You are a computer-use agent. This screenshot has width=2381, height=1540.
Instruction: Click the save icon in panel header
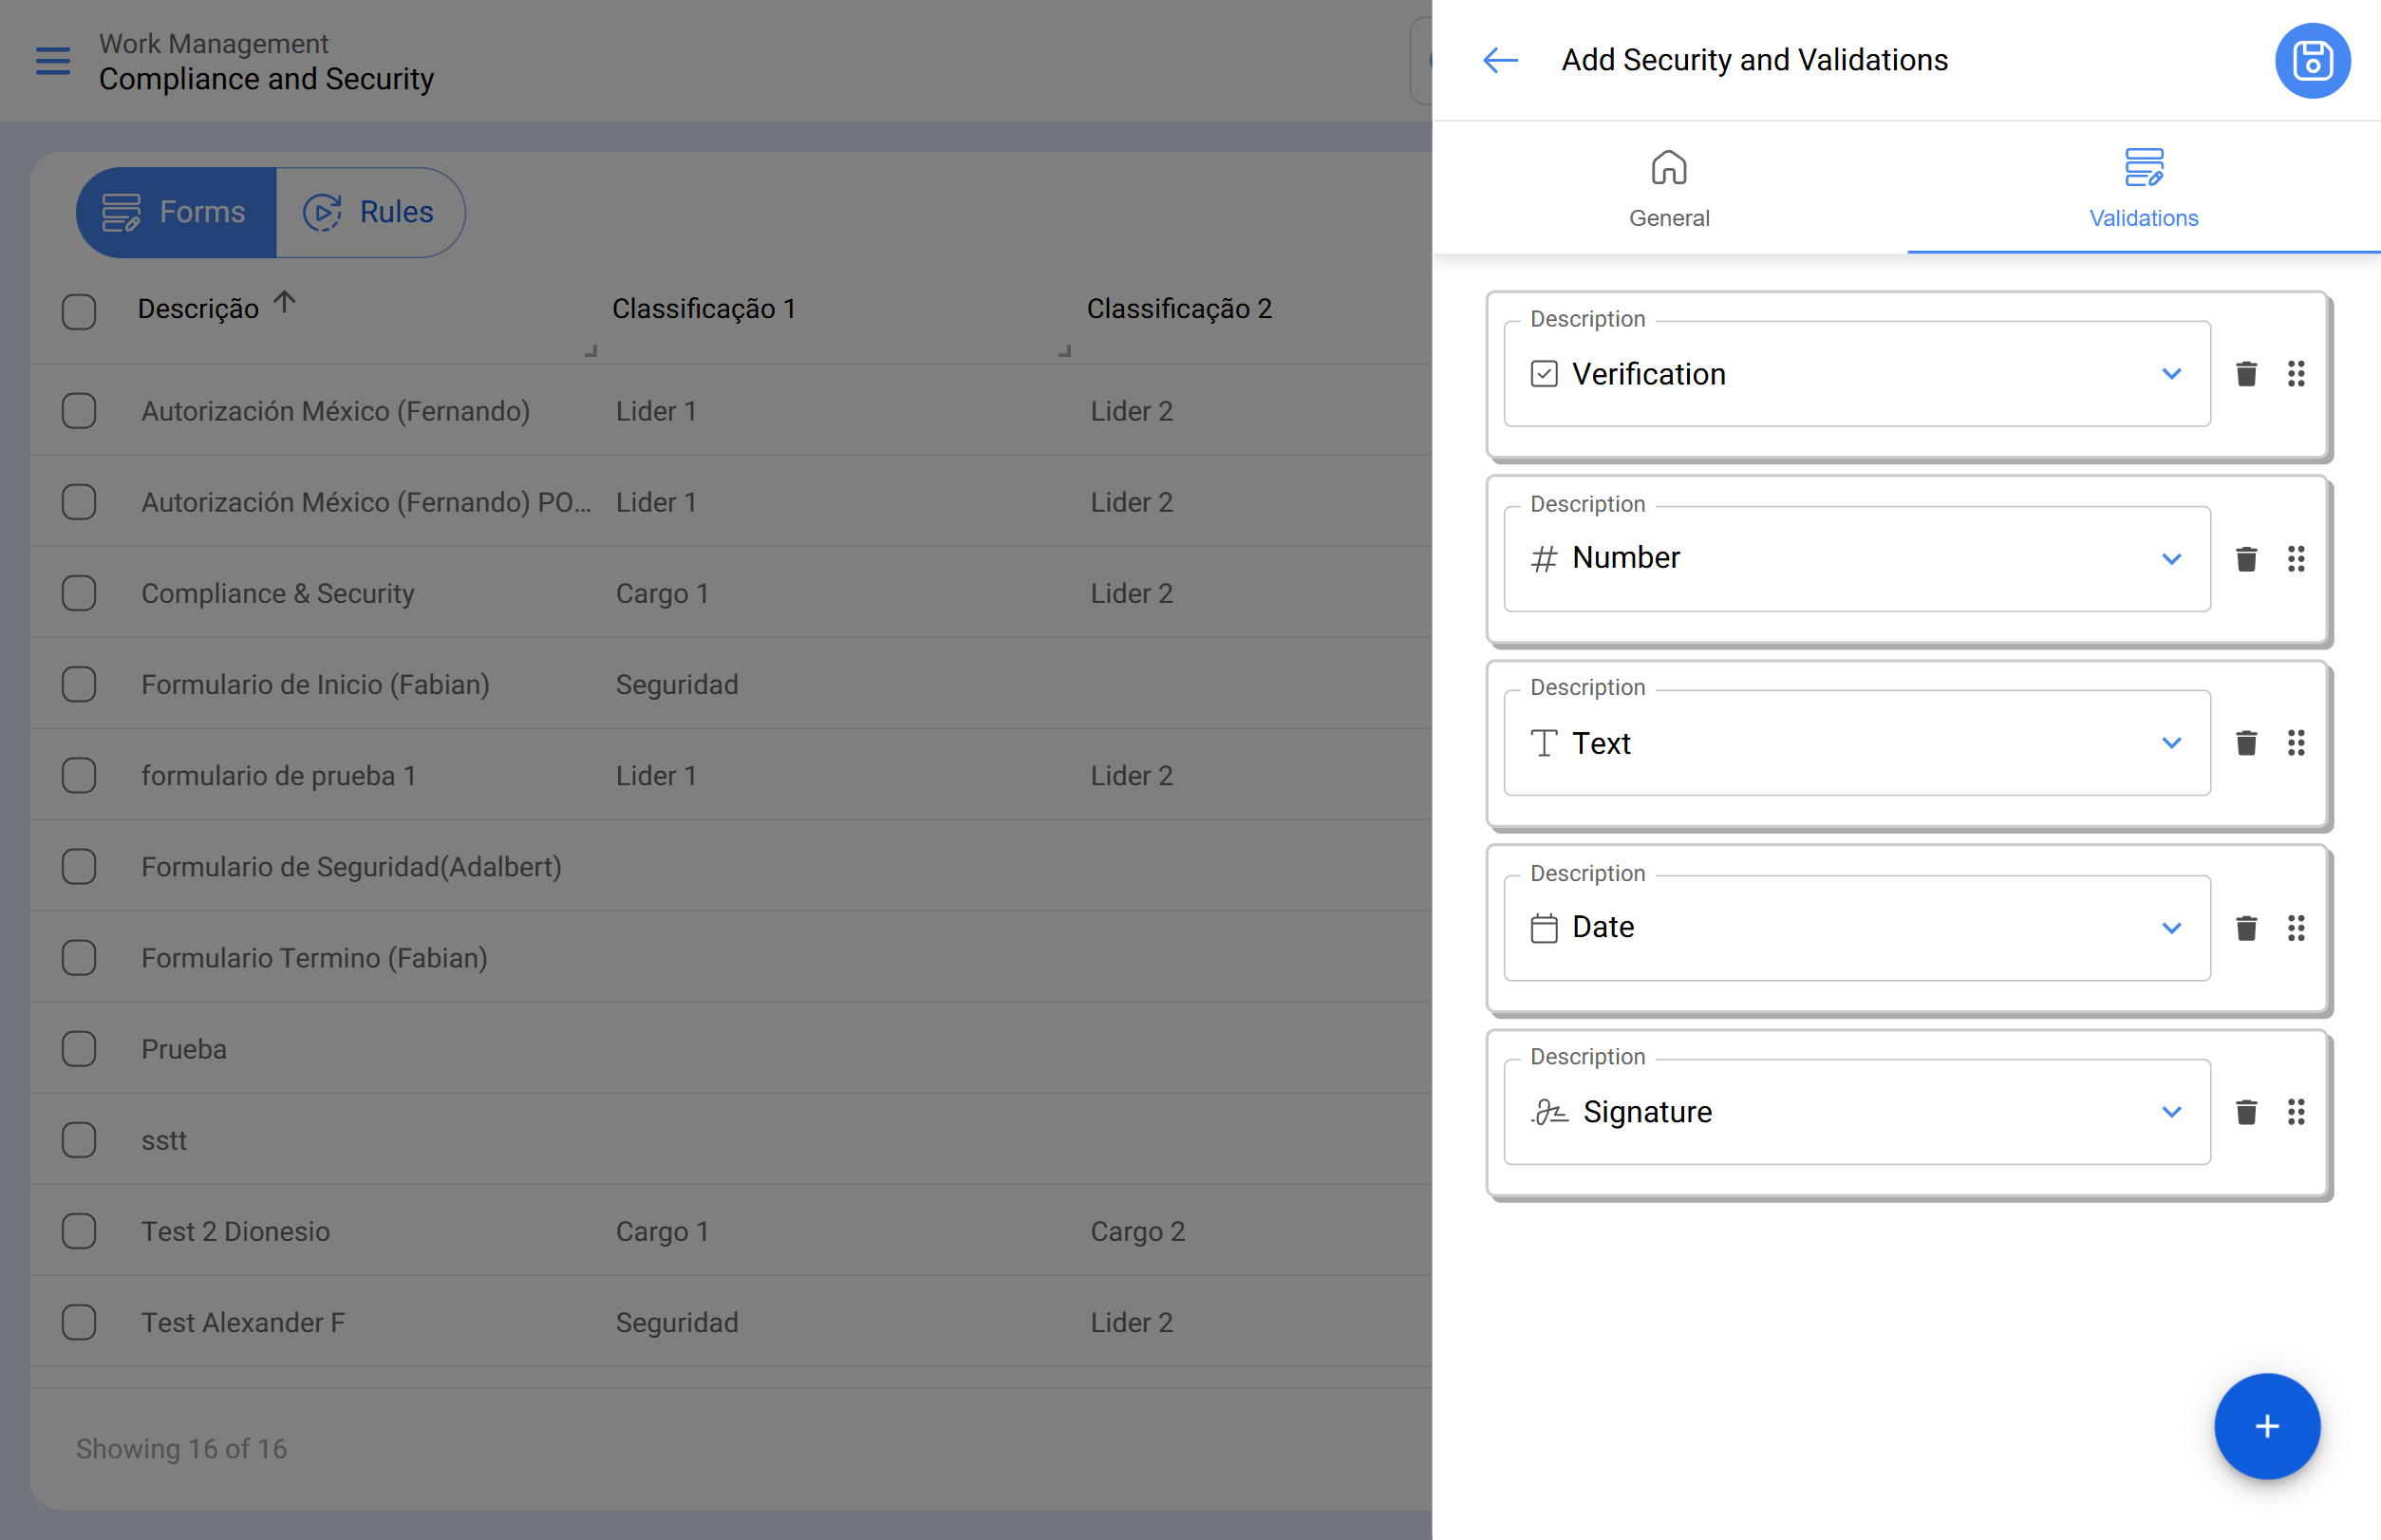point(2312,61)
